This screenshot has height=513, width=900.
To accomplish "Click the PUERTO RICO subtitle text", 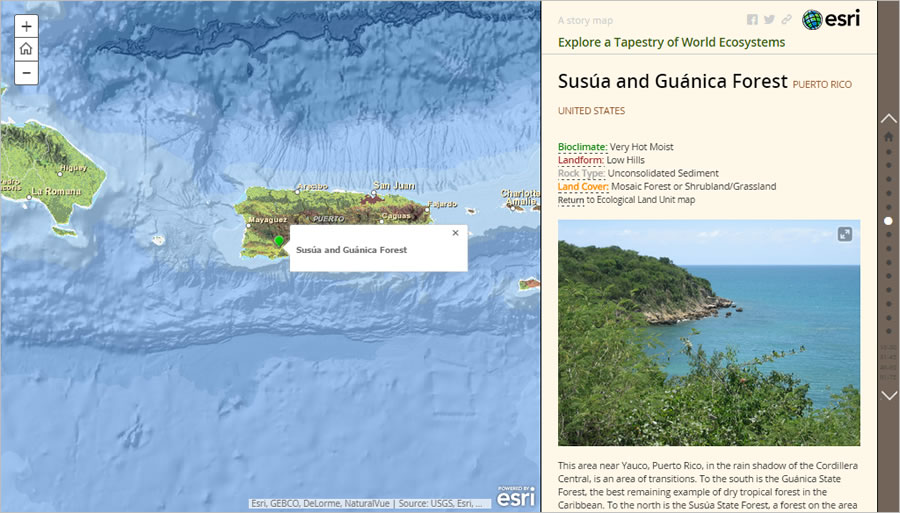I will 822,84.
